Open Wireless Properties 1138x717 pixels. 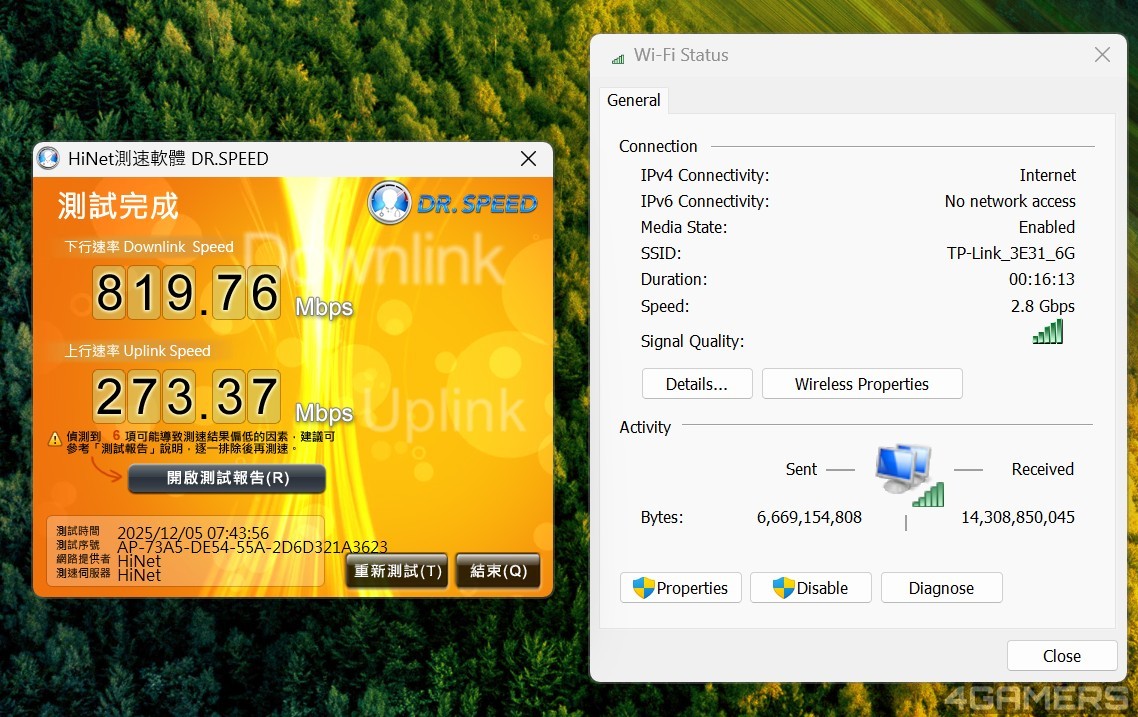click(x=861, y=384)
